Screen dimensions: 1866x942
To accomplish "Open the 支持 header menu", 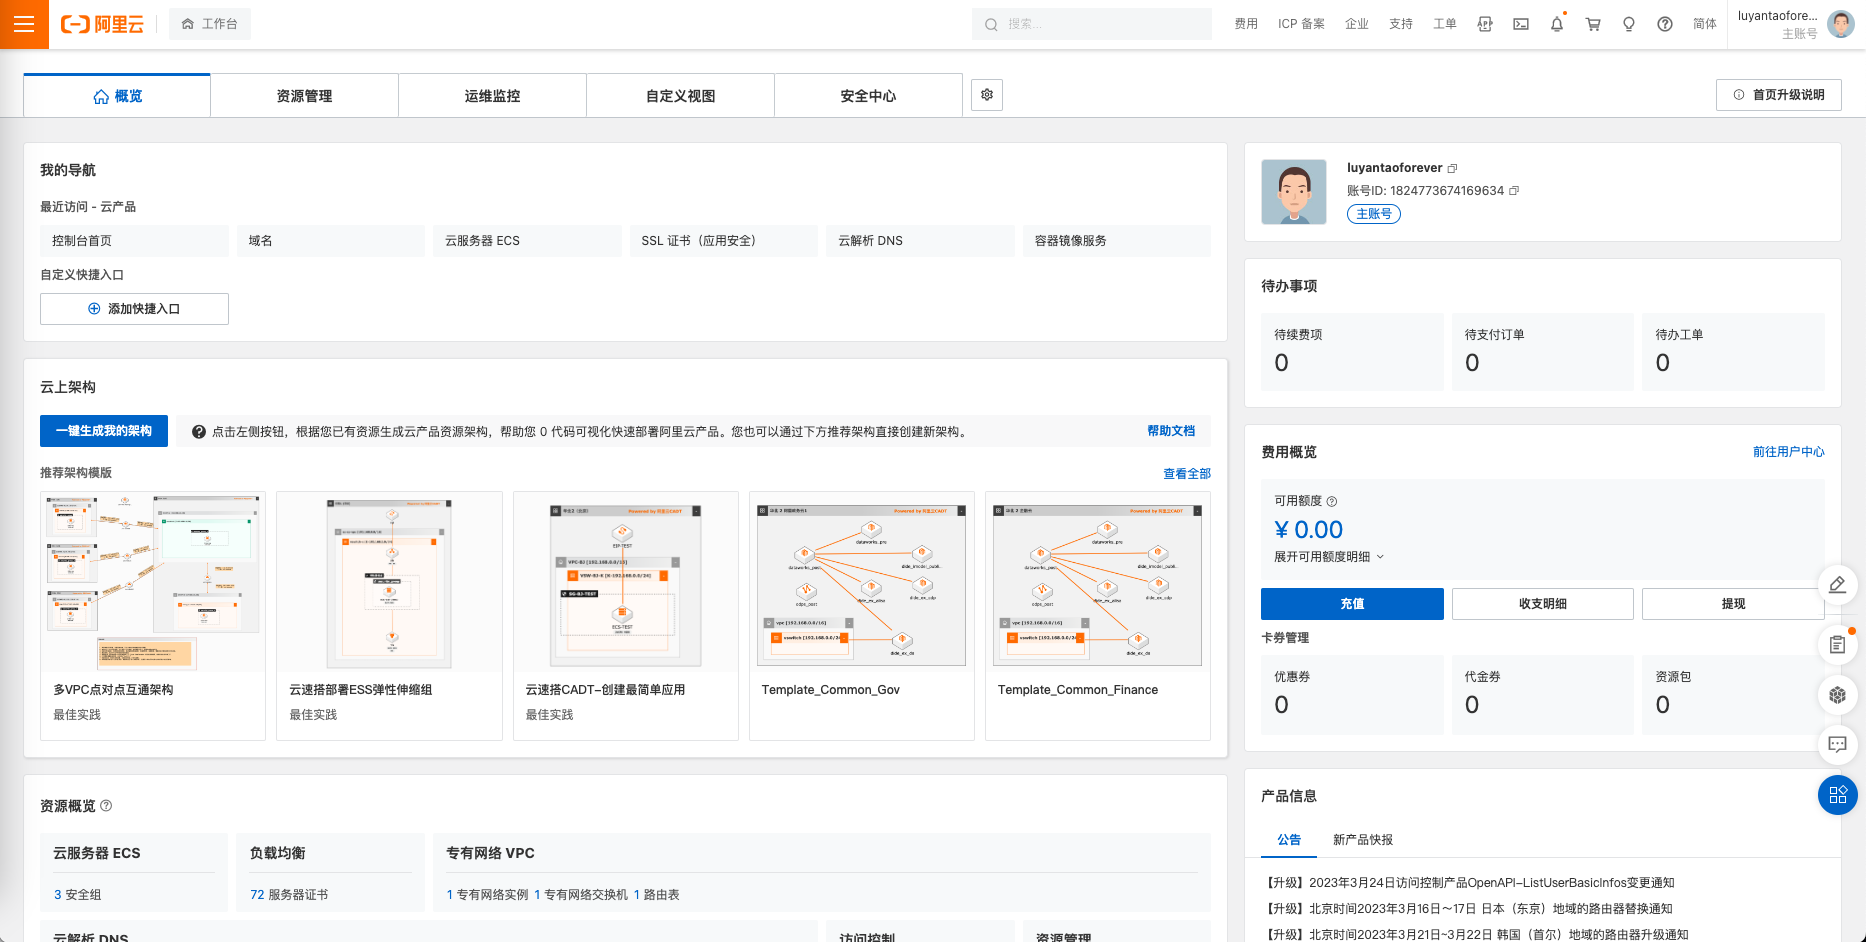I will 1401,24.
